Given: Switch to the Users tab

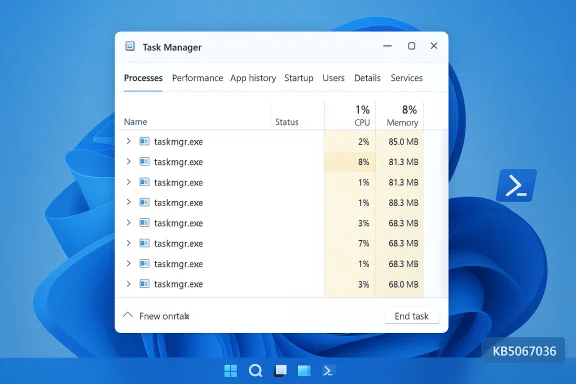Looking at the screenshot, I should pyautogui.click(x=334, y=78).
